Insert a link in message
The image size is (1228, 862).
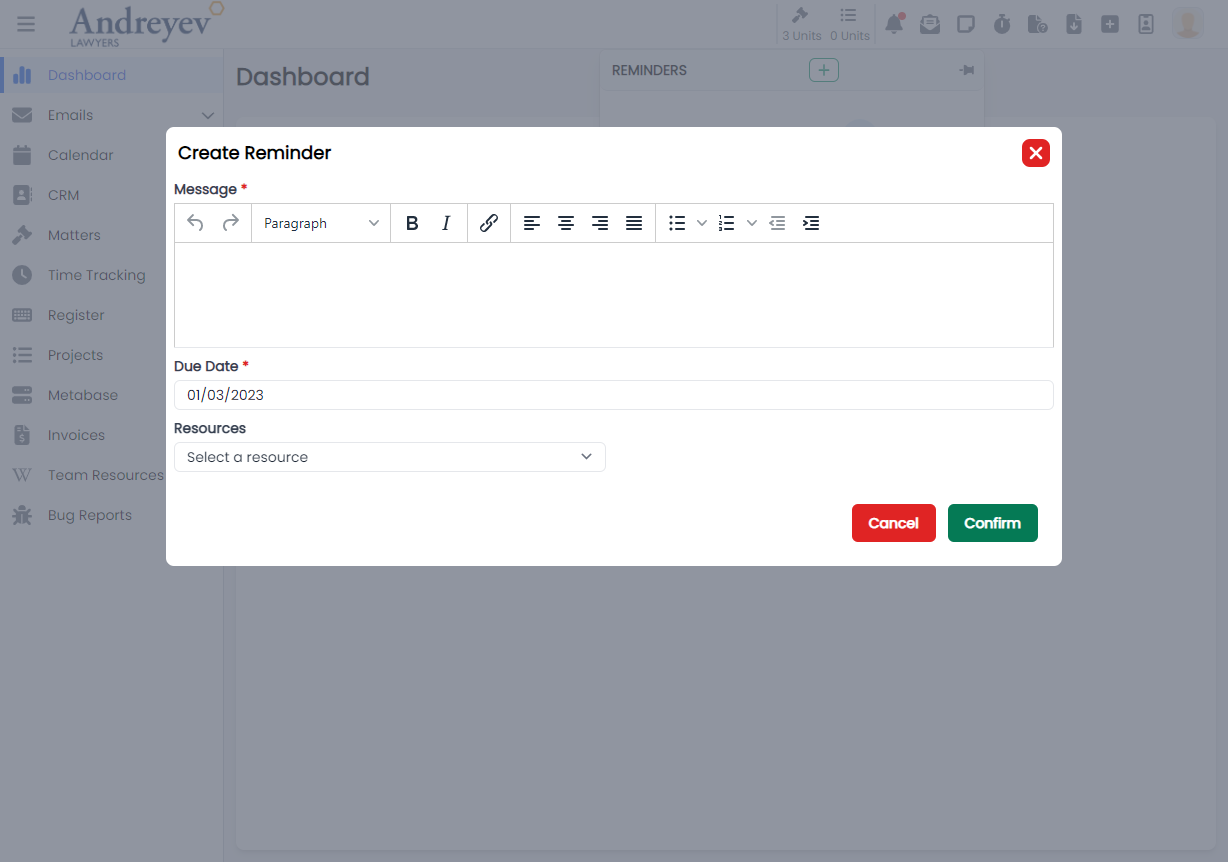click(x=489, y=224)
